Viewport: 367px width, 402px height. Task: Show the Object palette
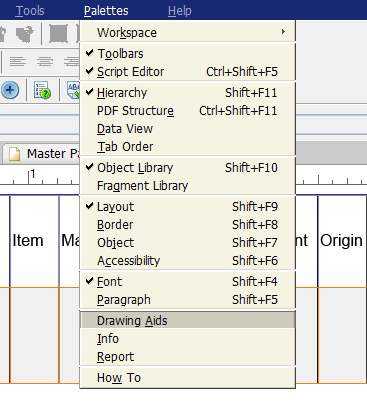187,243
